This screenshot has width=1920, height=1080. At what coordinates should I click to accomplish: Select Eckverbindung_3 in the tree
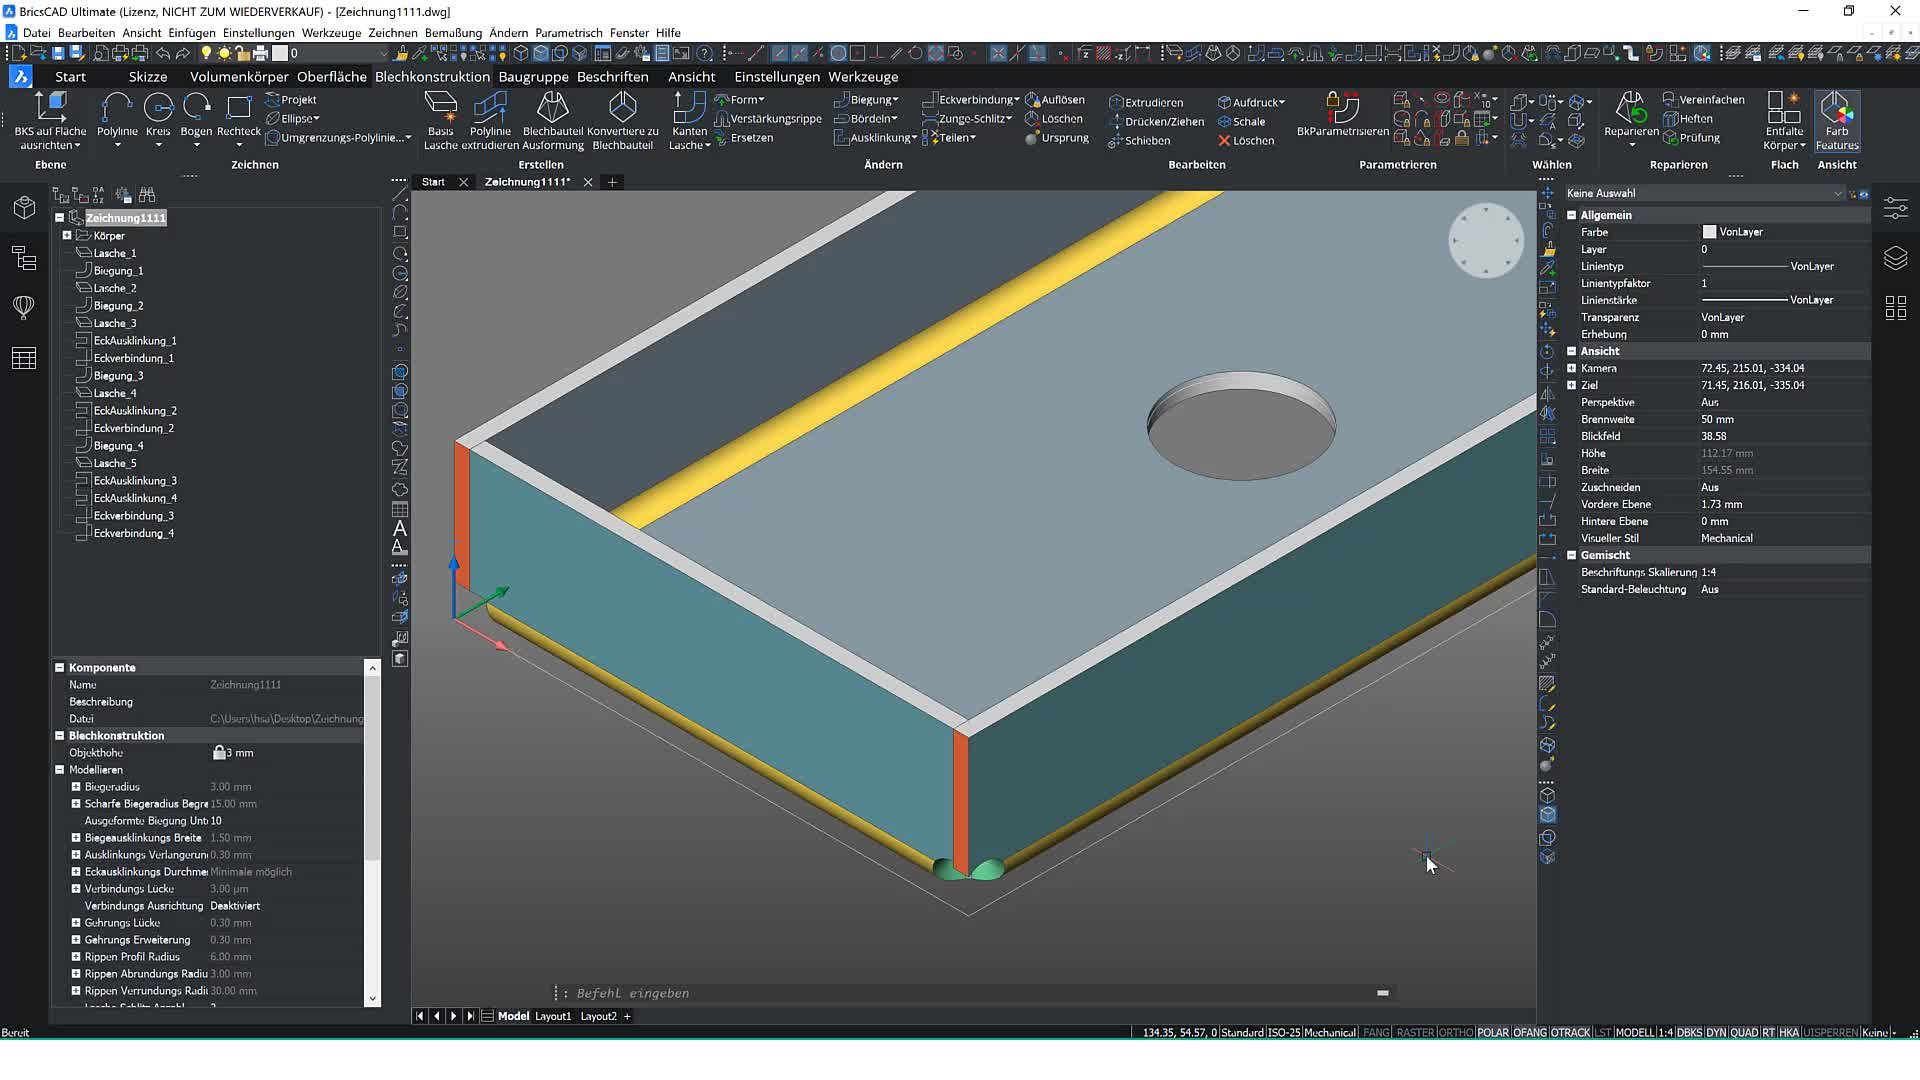point(133,516)
